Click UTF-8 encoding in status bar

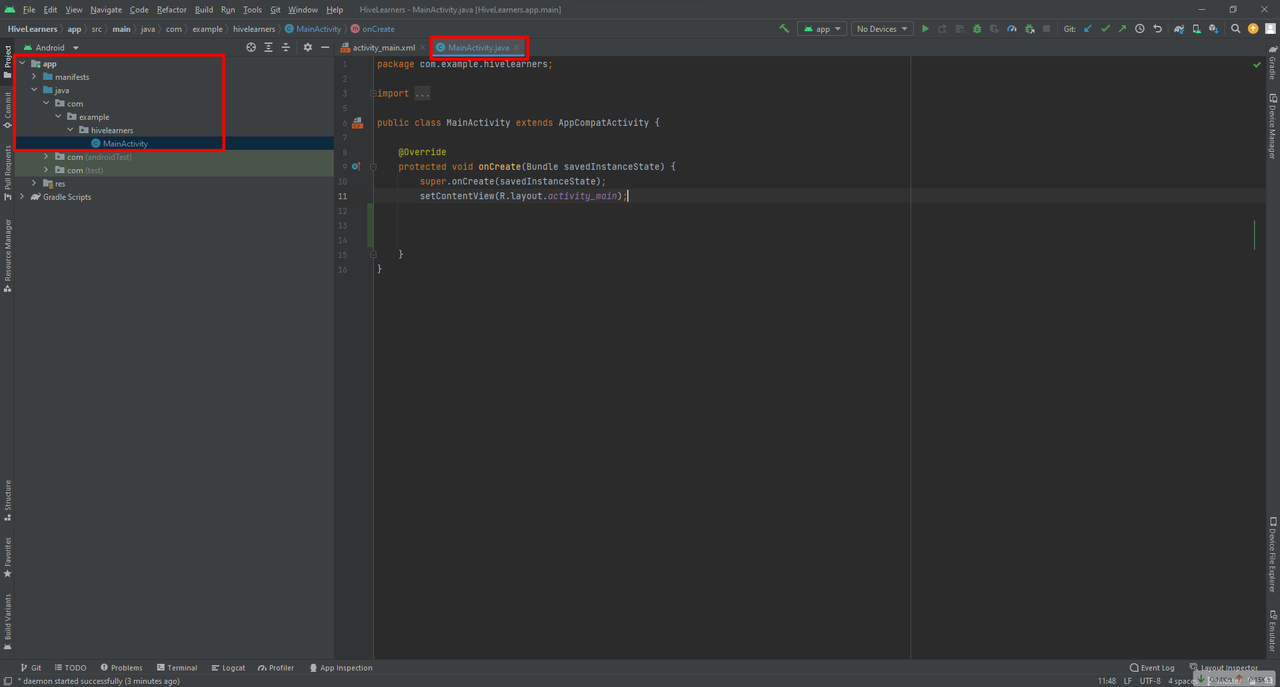tap(1150, 681)
